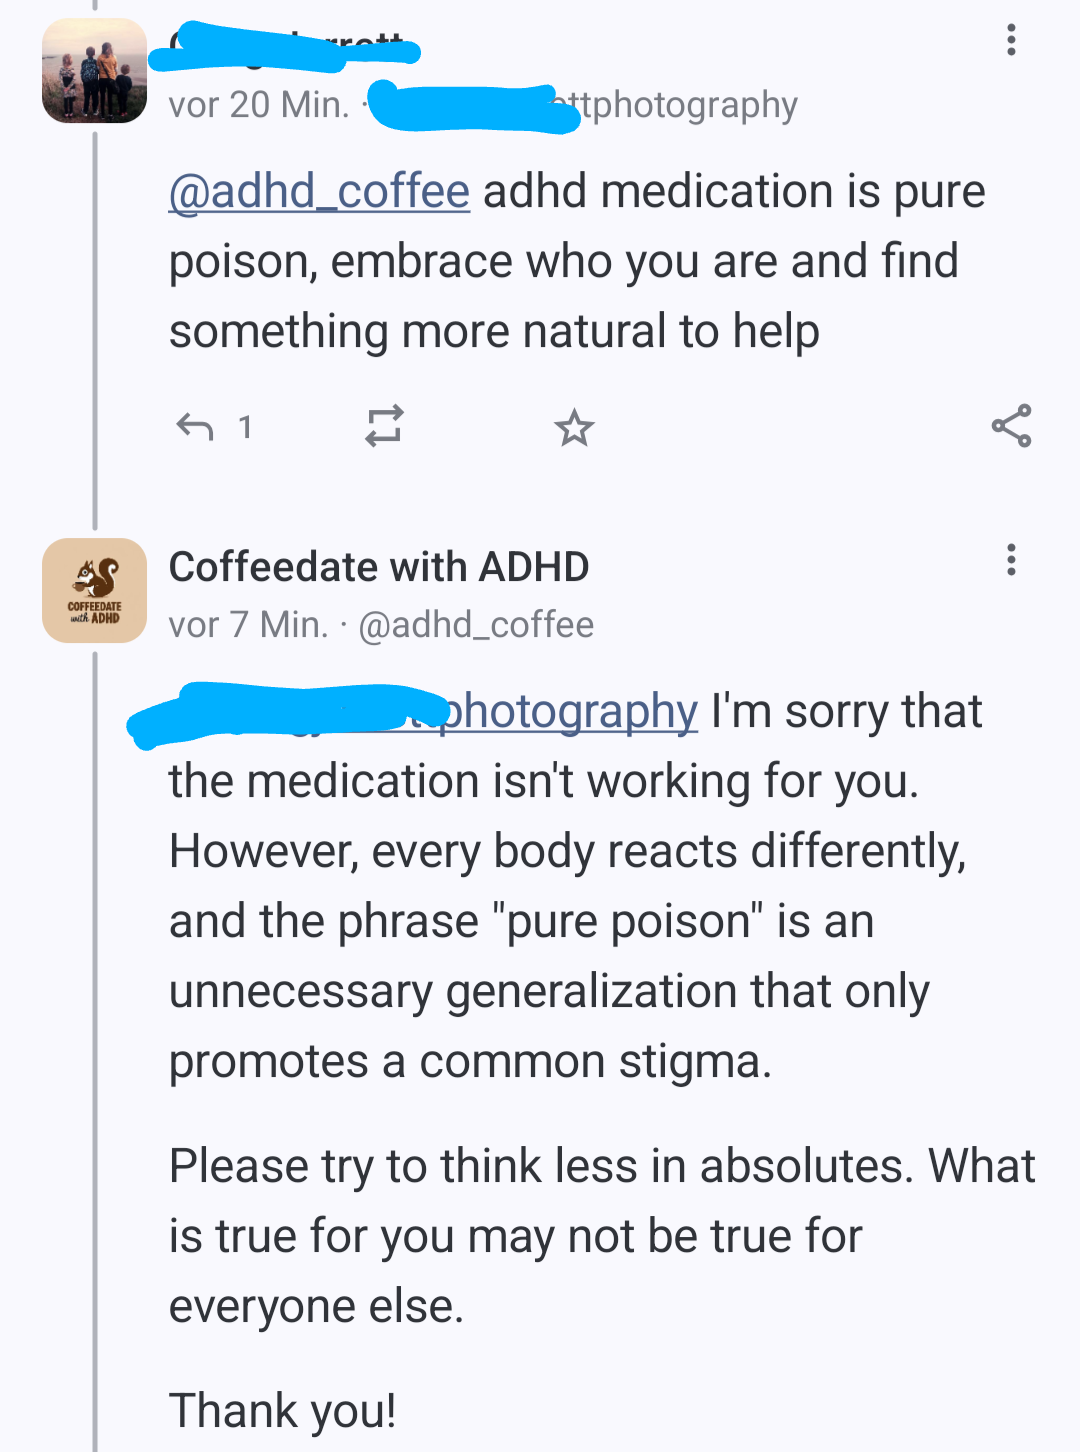Screen dimensions: 1080x1452
Task: Tap the 'Thank you!' line of the reply
Action: tap(283, 1410)
